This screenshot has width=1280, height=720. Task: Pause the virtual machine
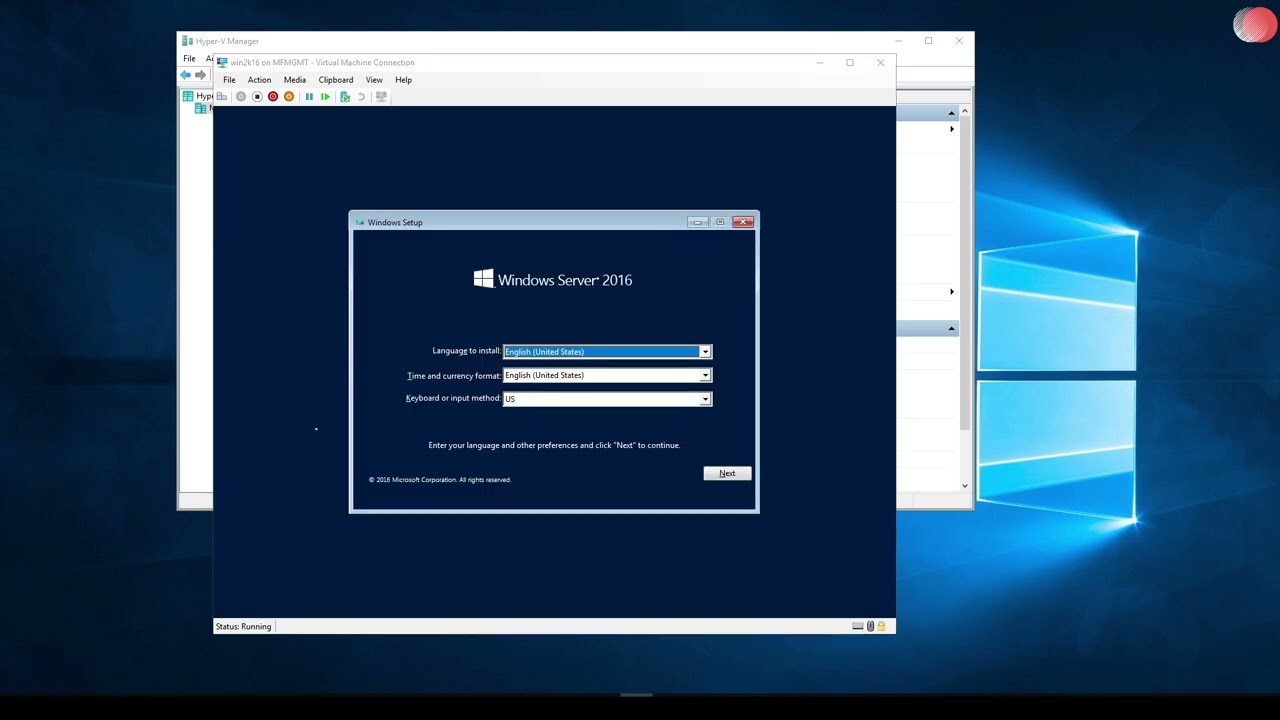point(309,97)
